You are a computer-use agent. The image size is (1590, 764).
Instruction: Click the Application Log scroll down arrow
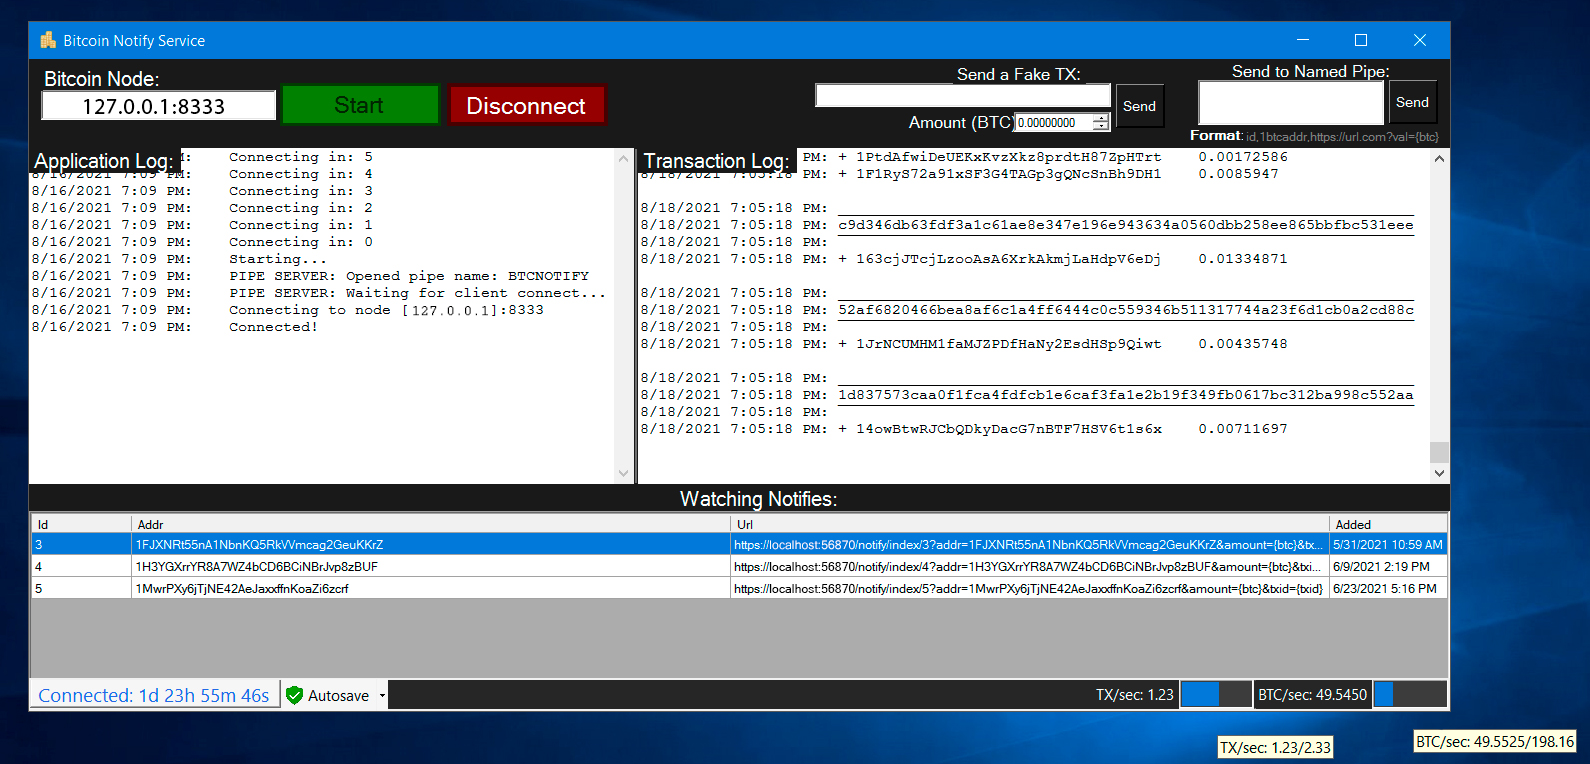pos(624,473)
